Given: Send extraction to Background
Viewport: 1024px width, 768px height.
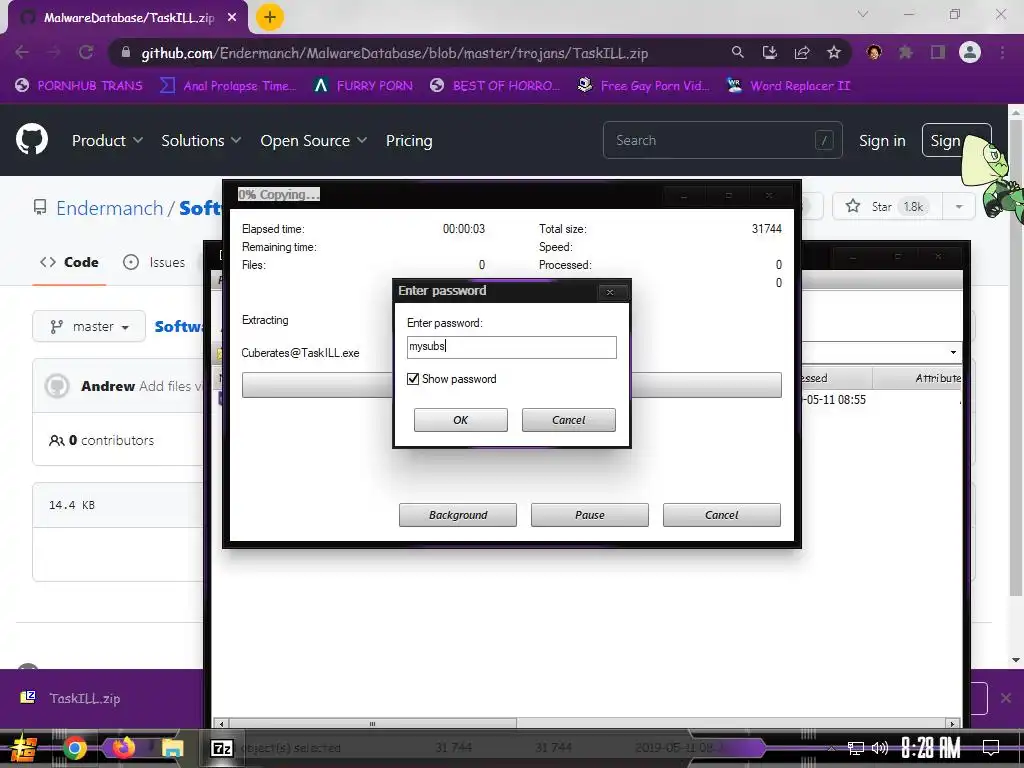Looking at the screenshot, I should (x=458, y=515).
